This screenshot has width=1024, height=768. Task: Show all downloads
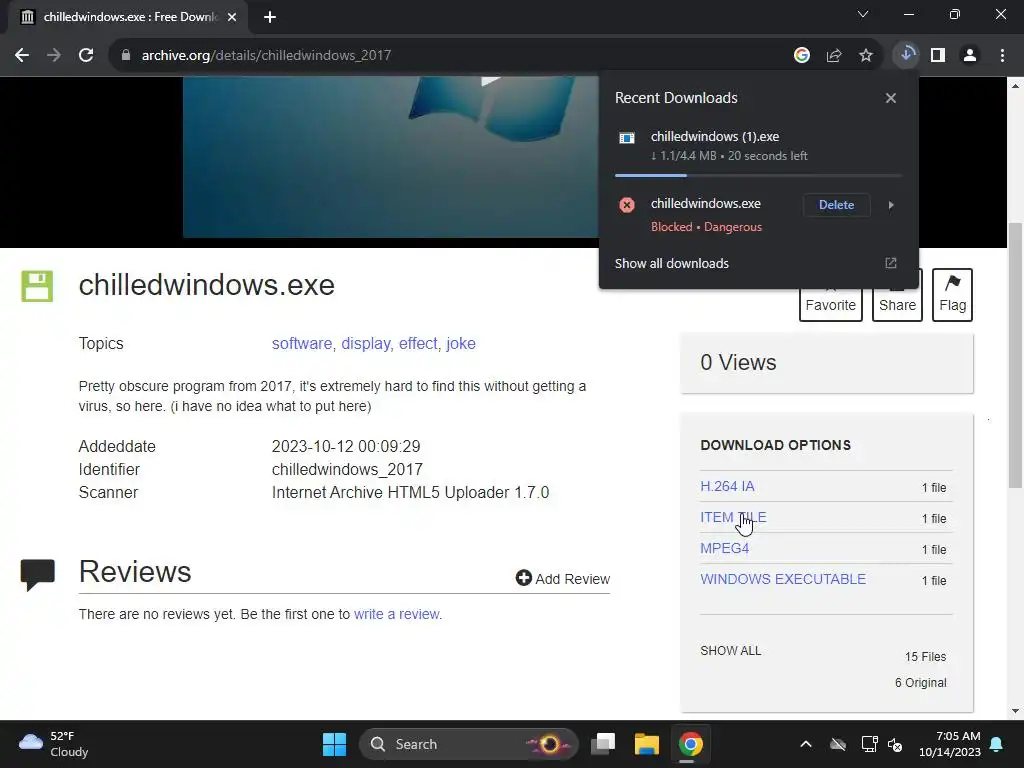point(671,263)
